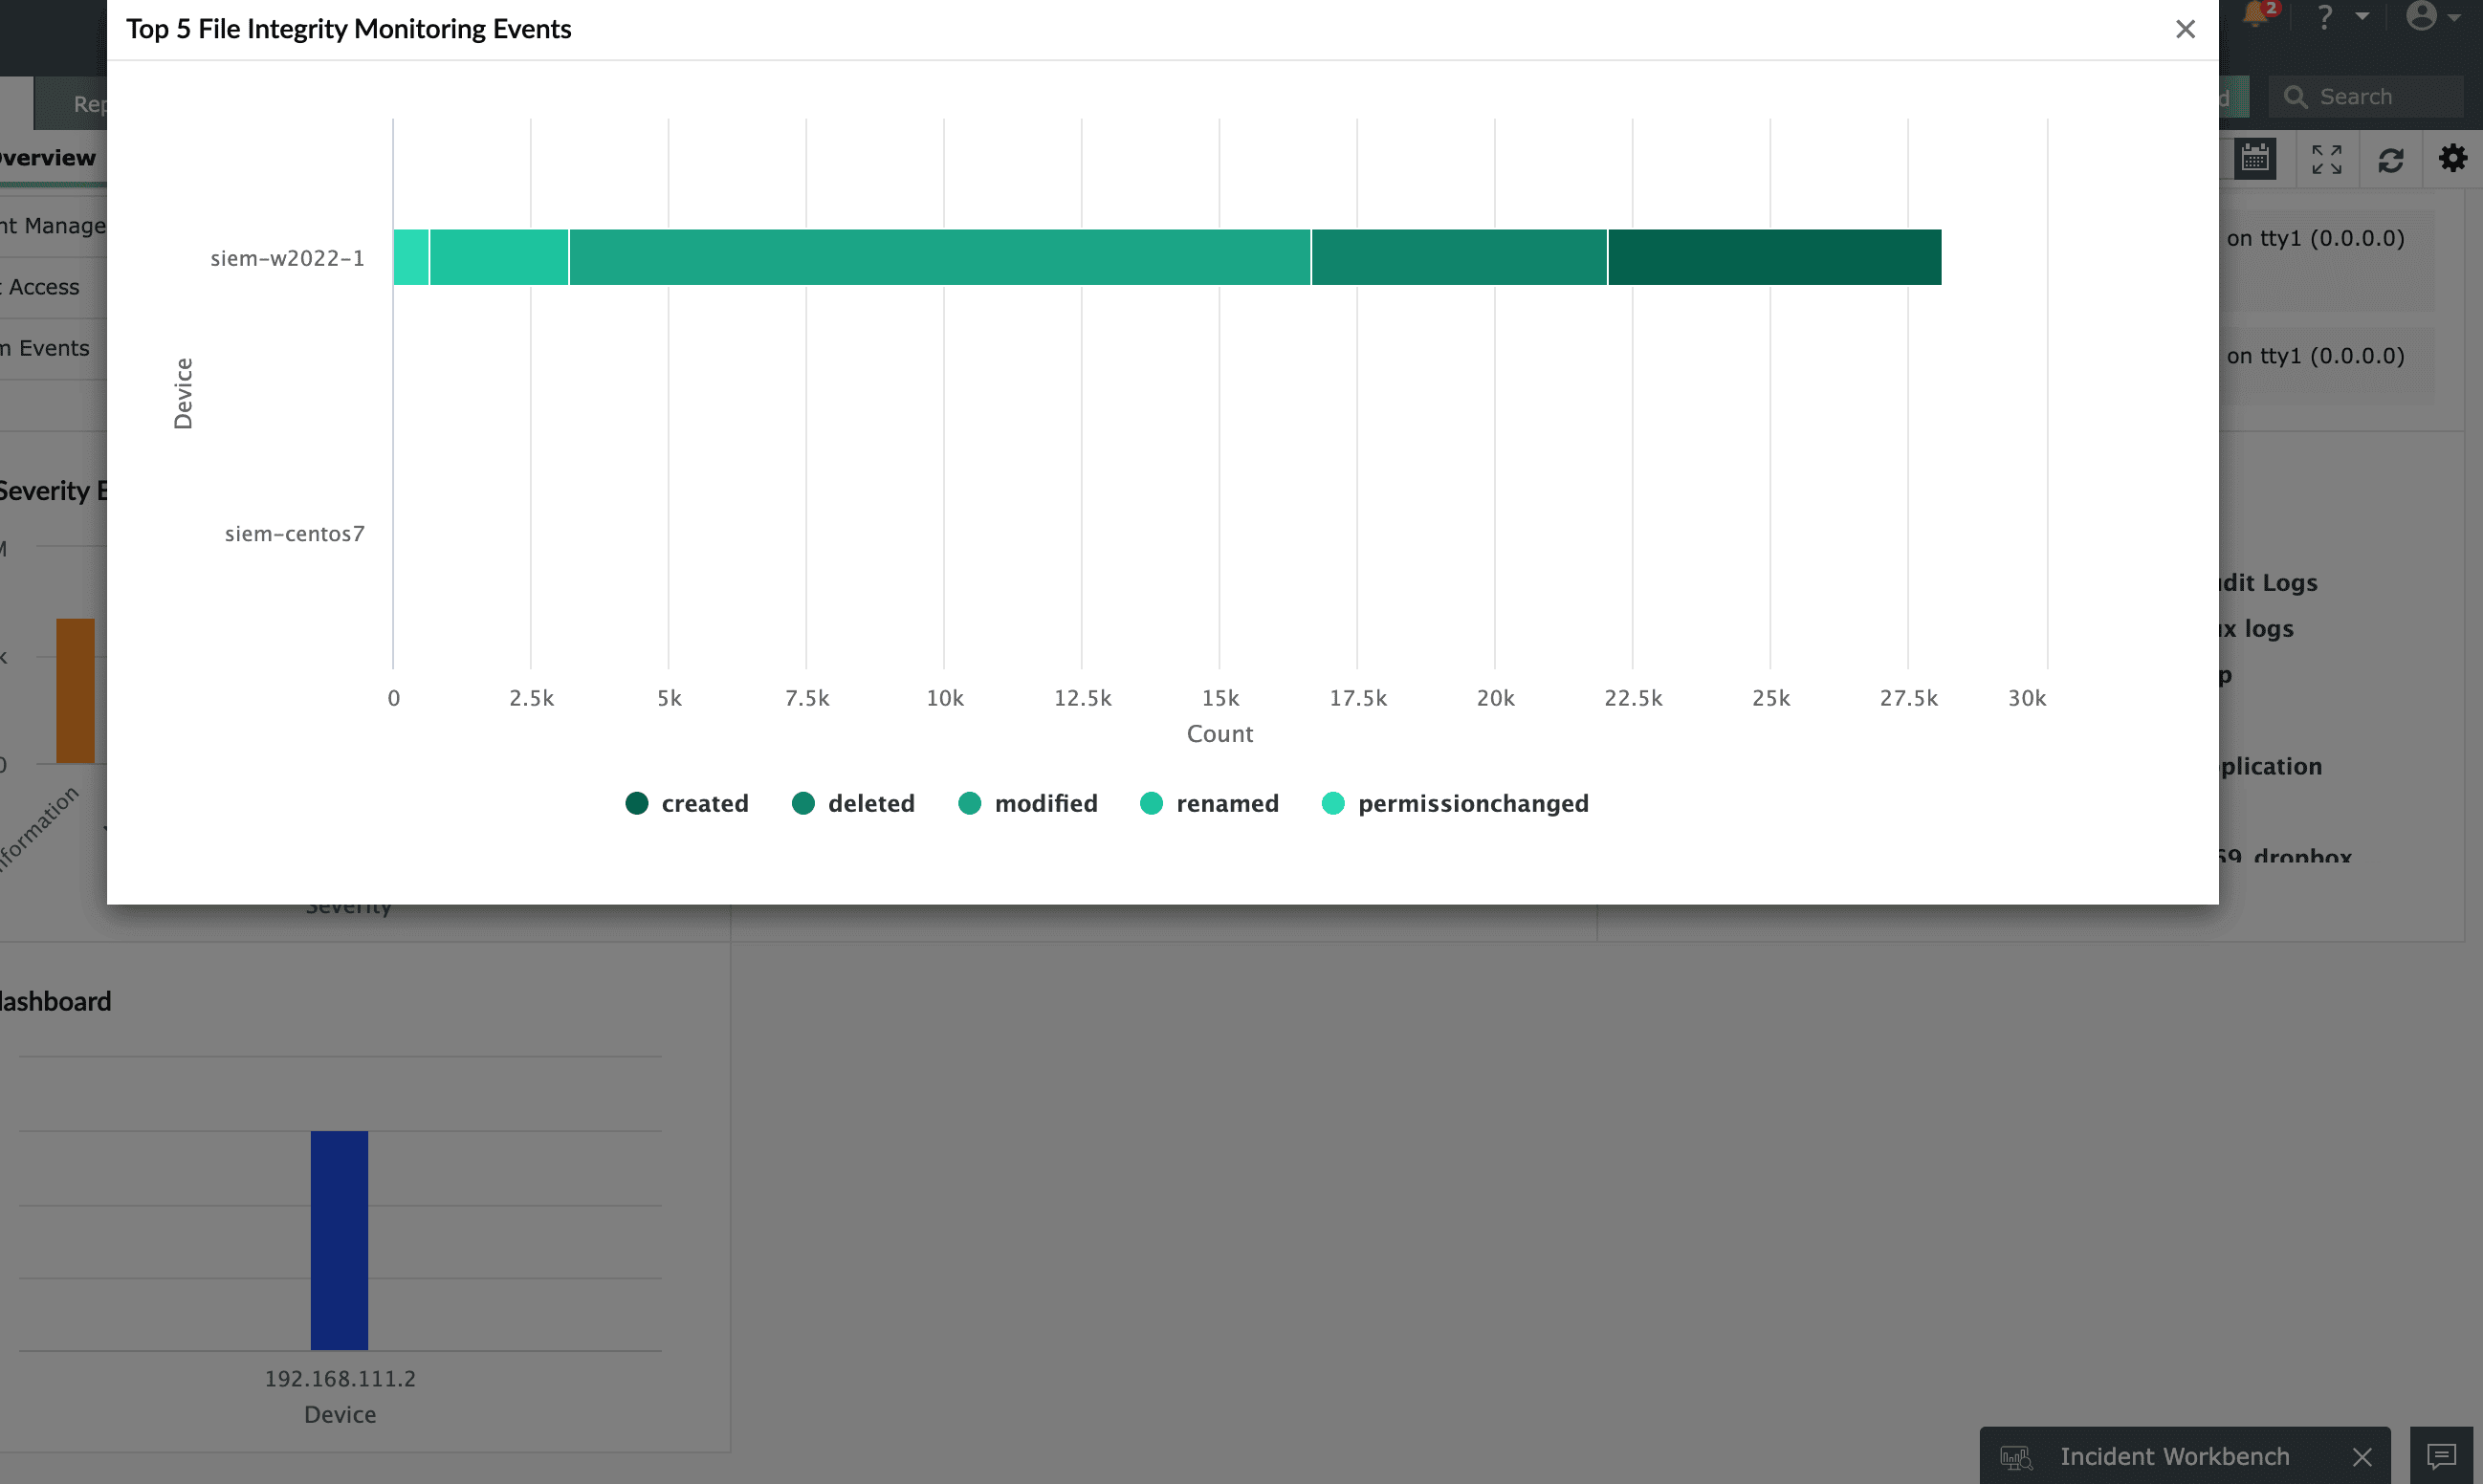Click the blue 192.168.111.2 bar
The image size is (2483, 1484).
pyautogui.click(x=339, y=1240)
